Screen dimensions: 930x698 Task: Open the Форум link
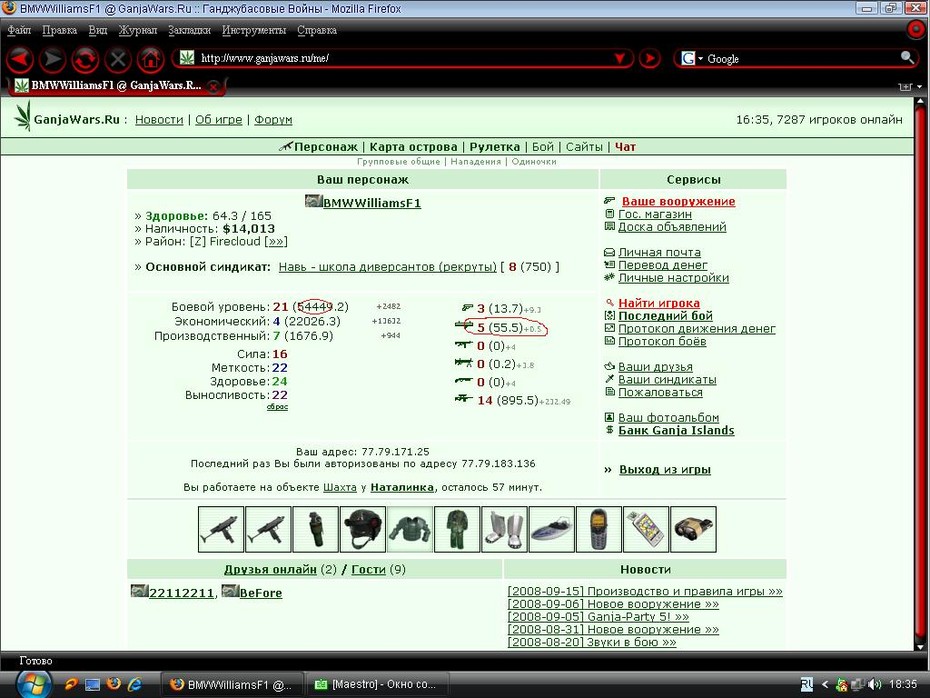coord(273,120)
